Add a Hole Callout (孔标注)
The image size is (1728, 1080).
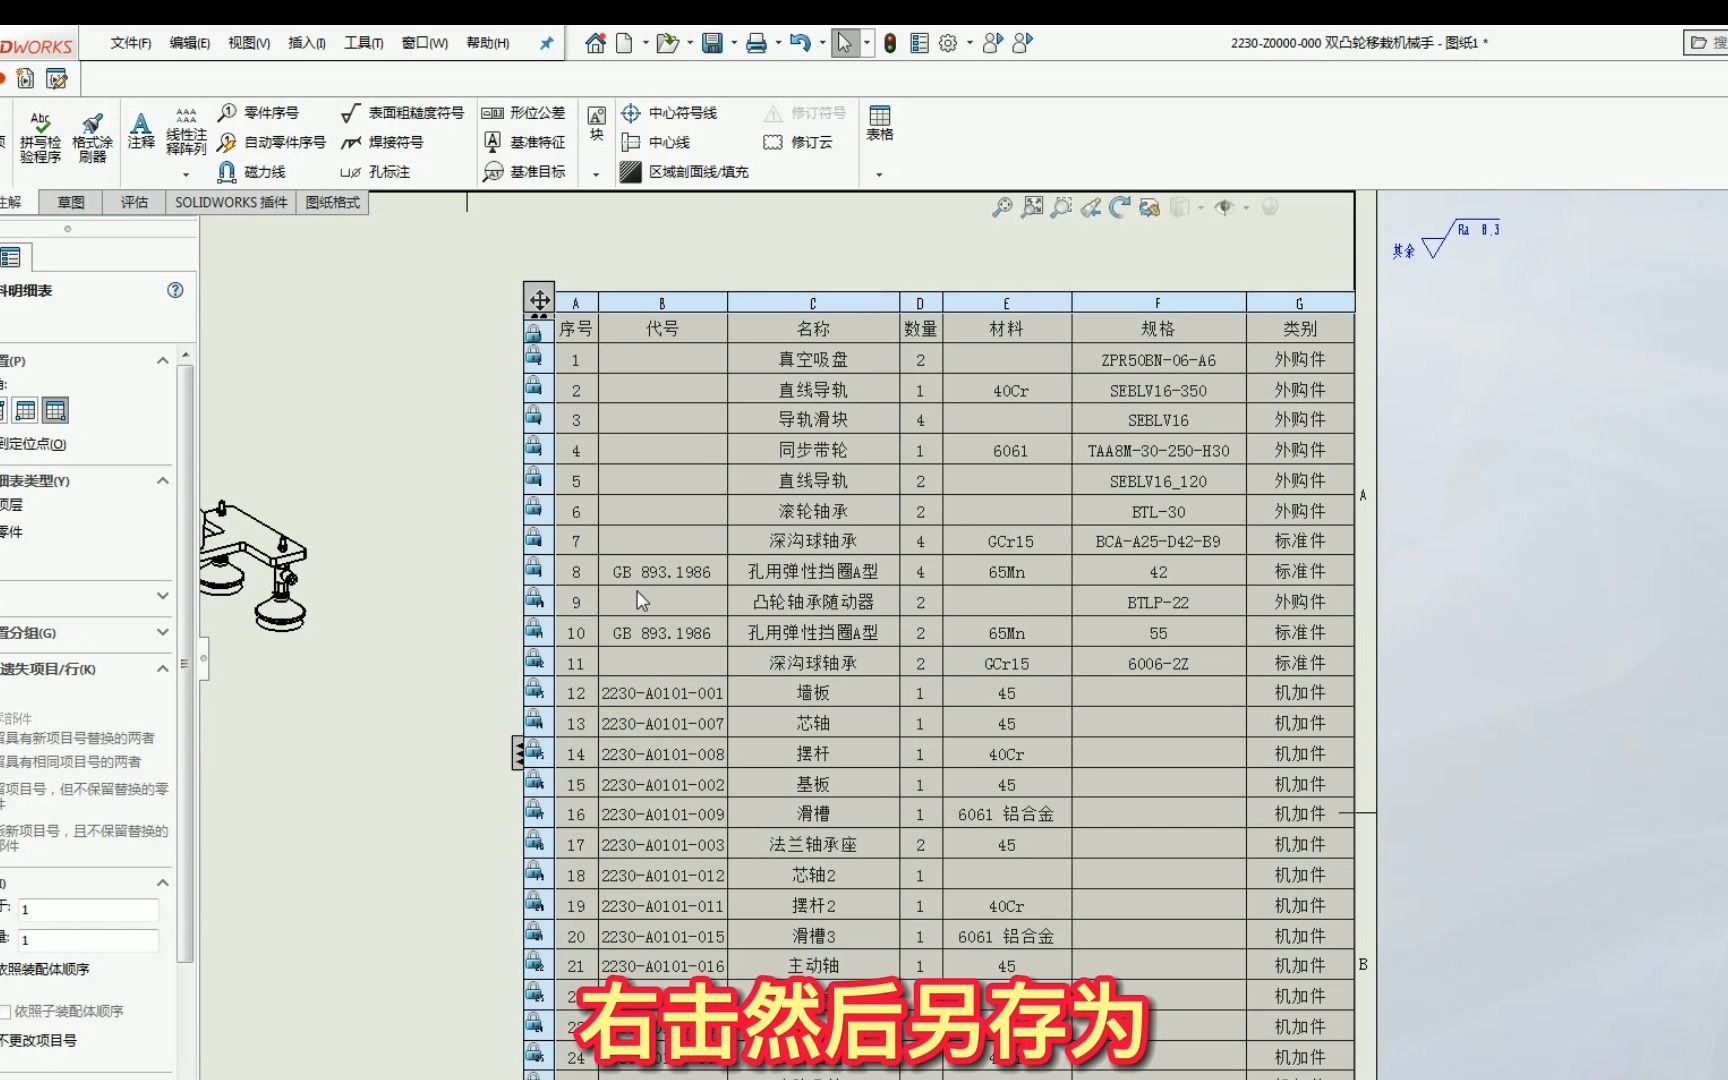point(375,172)
